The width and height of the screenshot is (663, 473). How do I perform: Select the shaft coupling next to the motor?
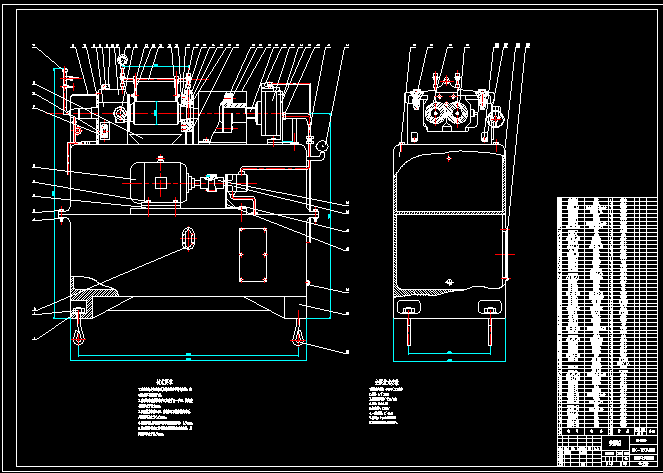(211, 183)
